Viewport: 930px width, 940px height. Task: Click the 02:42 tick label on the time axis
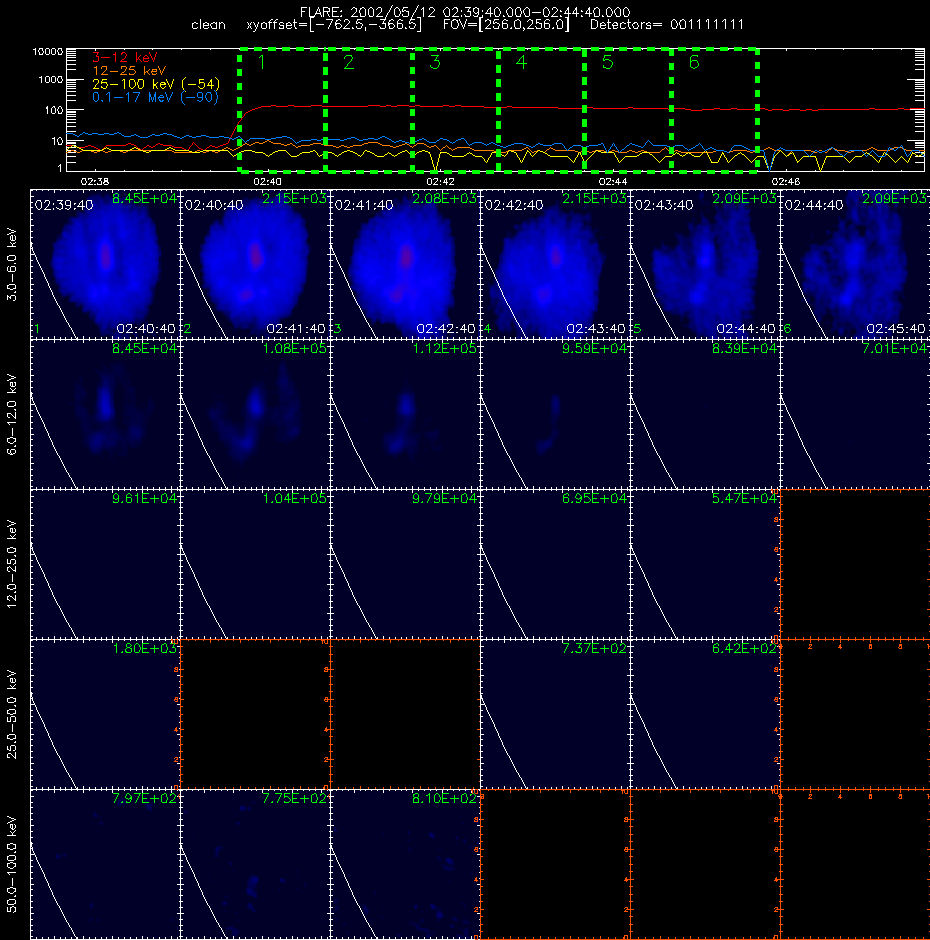[x=440, y=181]
